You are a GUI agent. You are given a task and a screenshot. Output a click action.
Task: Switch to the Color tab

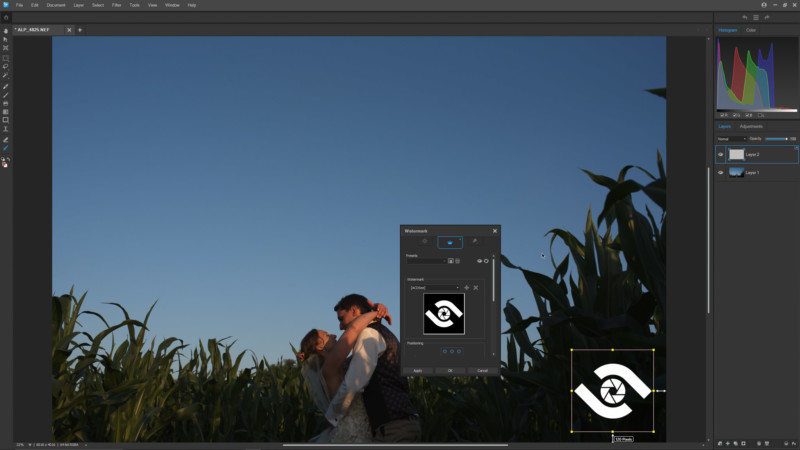pos(751,30)
